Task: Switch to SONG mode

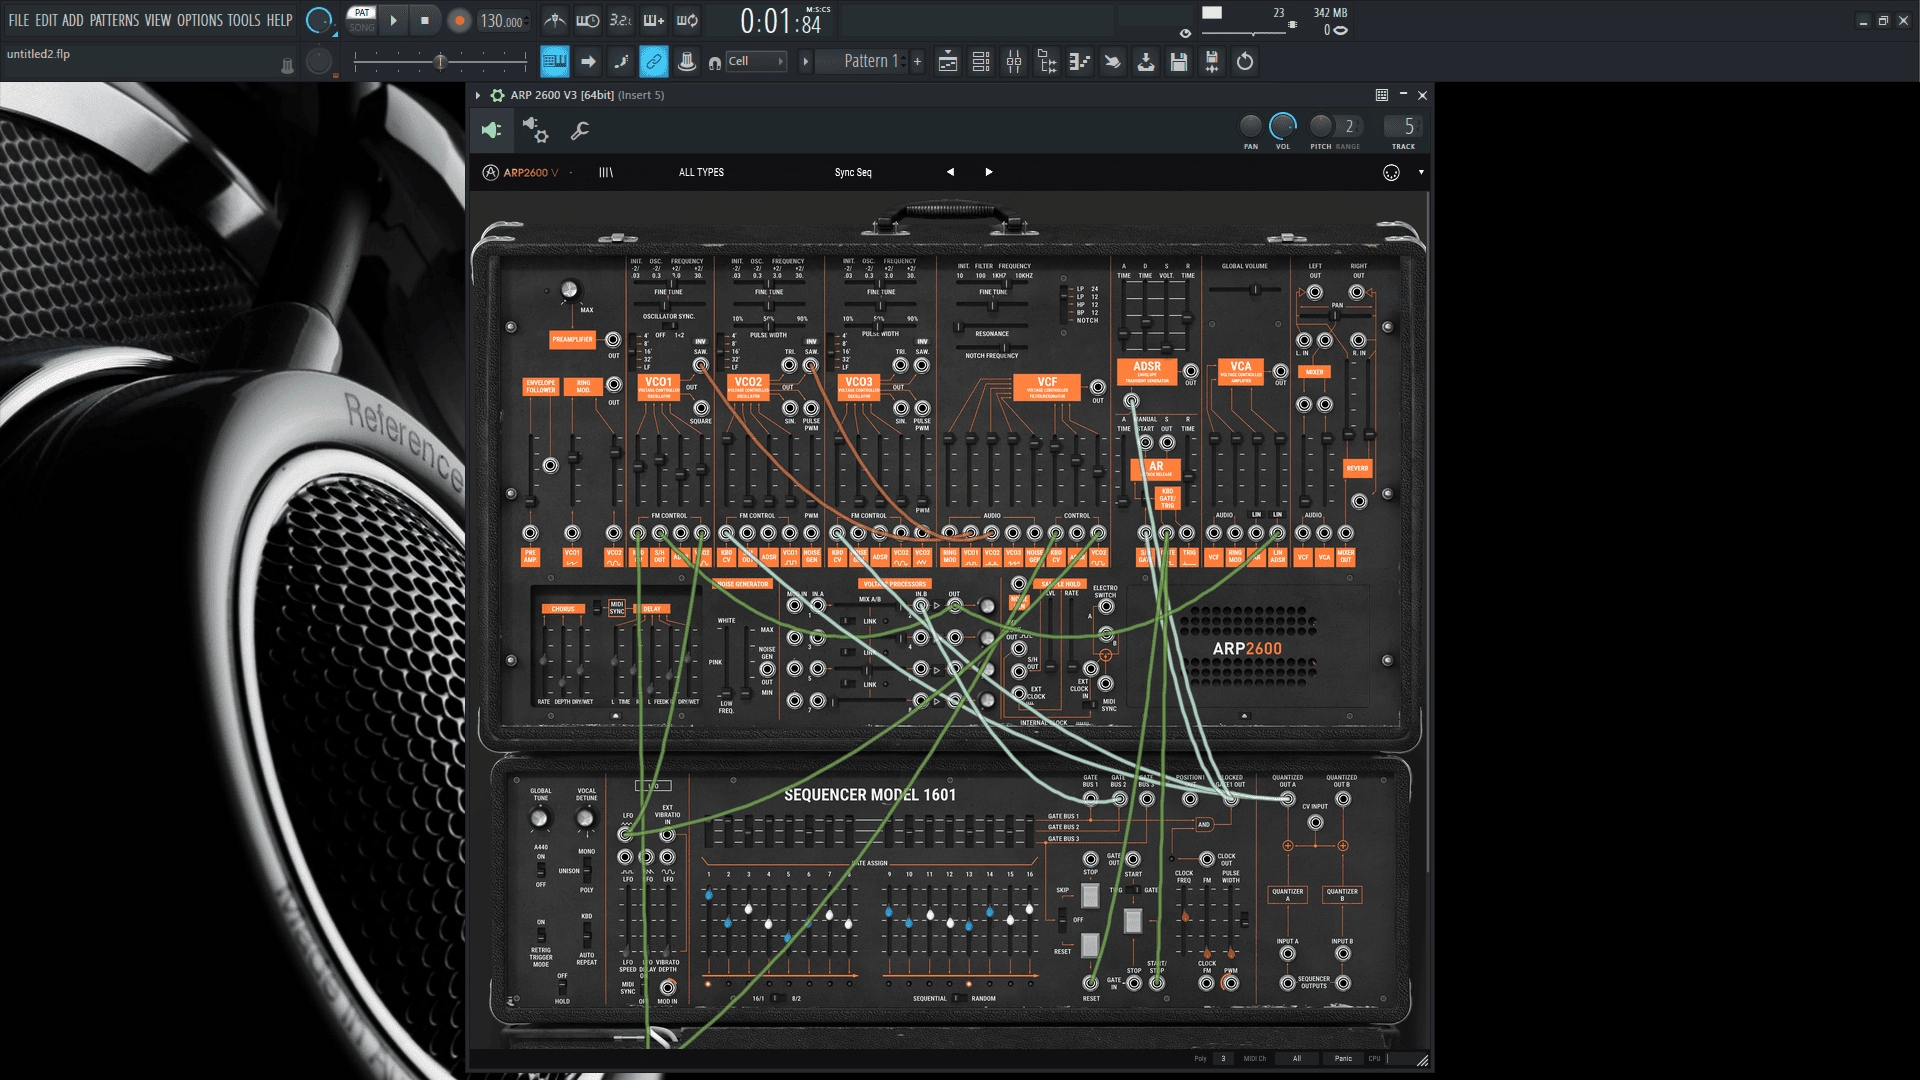Action: click(x=362, y=28)
